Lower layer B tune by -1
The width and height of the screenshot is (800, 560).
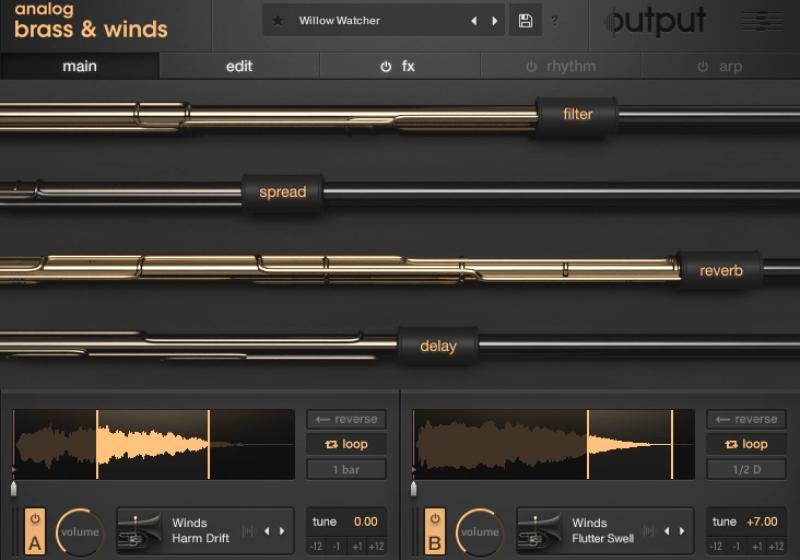pyautogui.click(x=736, y=546)
